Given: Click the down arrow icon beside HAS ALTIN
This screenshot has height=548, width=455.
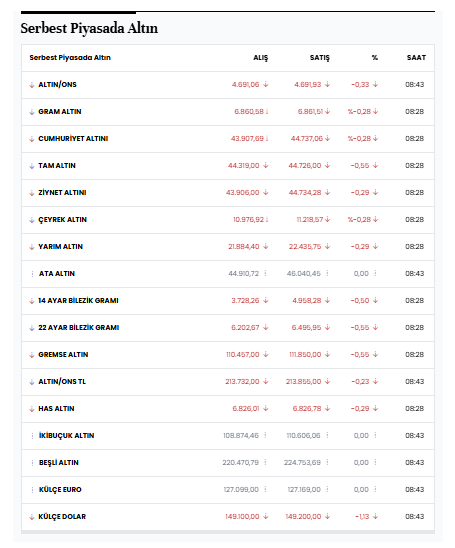Looking at the screenshot, I should click(32, 409).
